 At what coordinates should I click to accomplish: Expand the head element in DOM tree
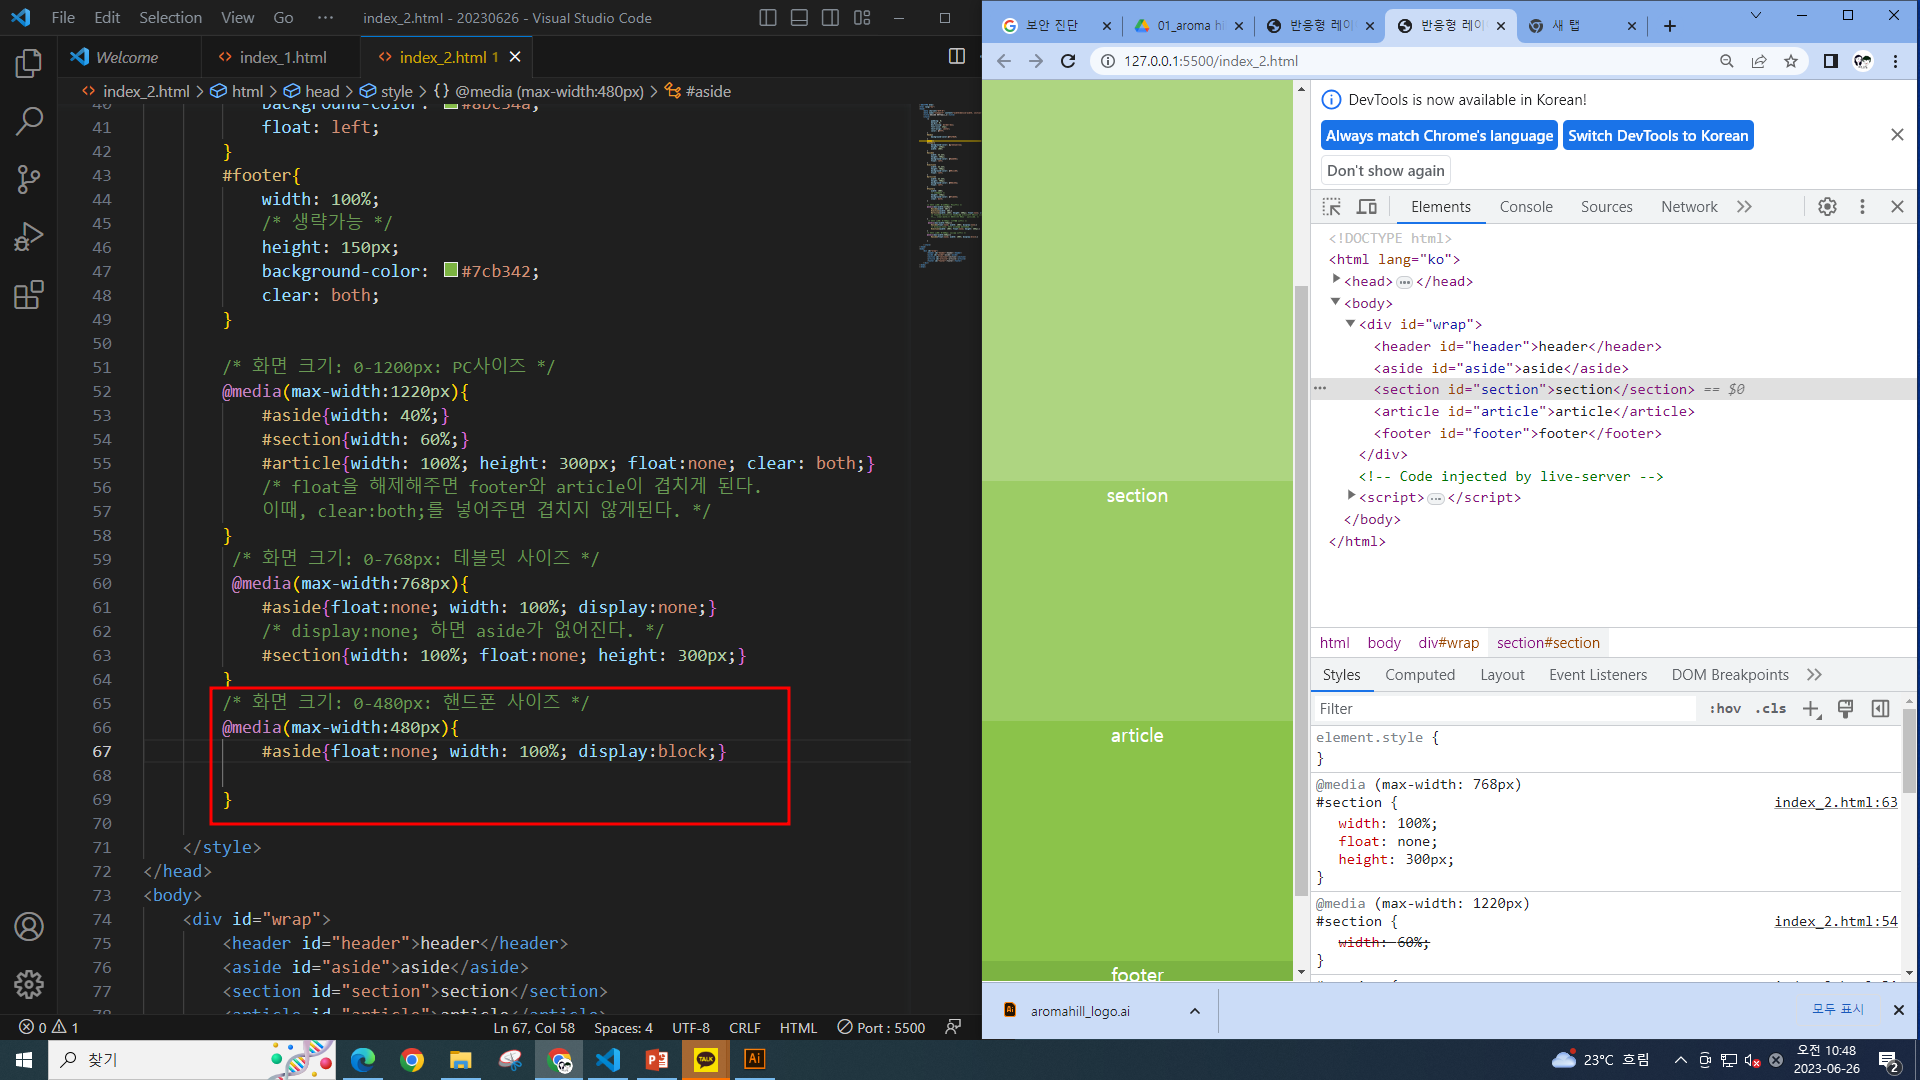[1336, 281]
